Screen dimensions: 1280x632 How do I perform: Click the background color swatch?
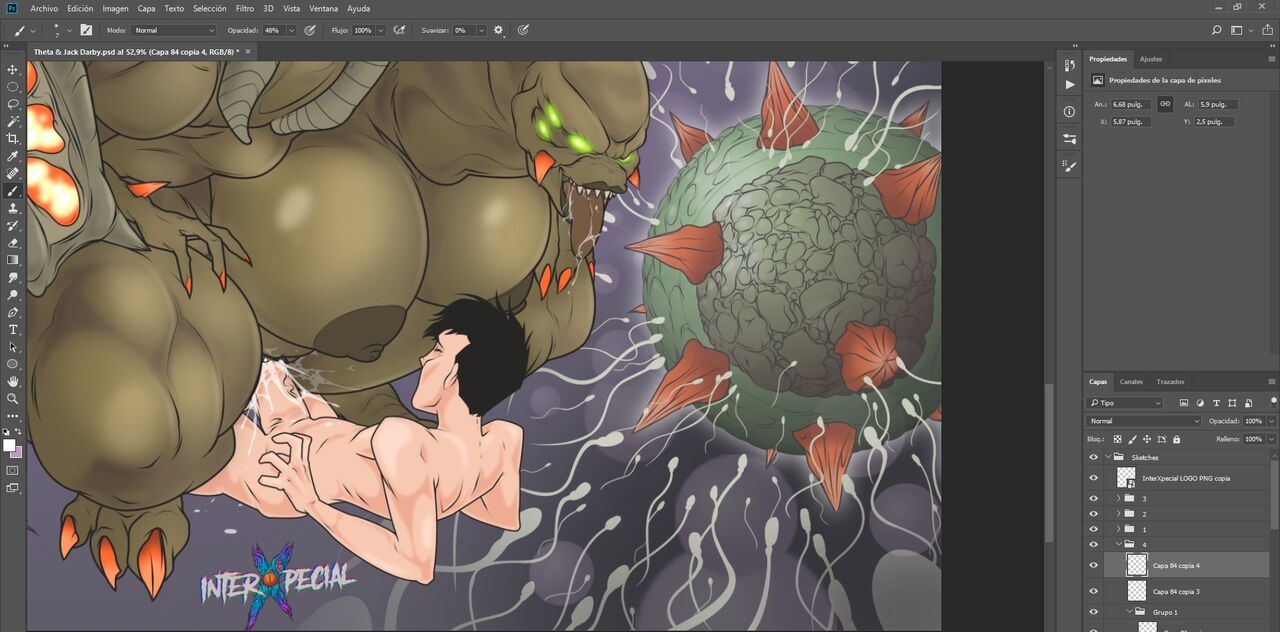click(16, 452)
